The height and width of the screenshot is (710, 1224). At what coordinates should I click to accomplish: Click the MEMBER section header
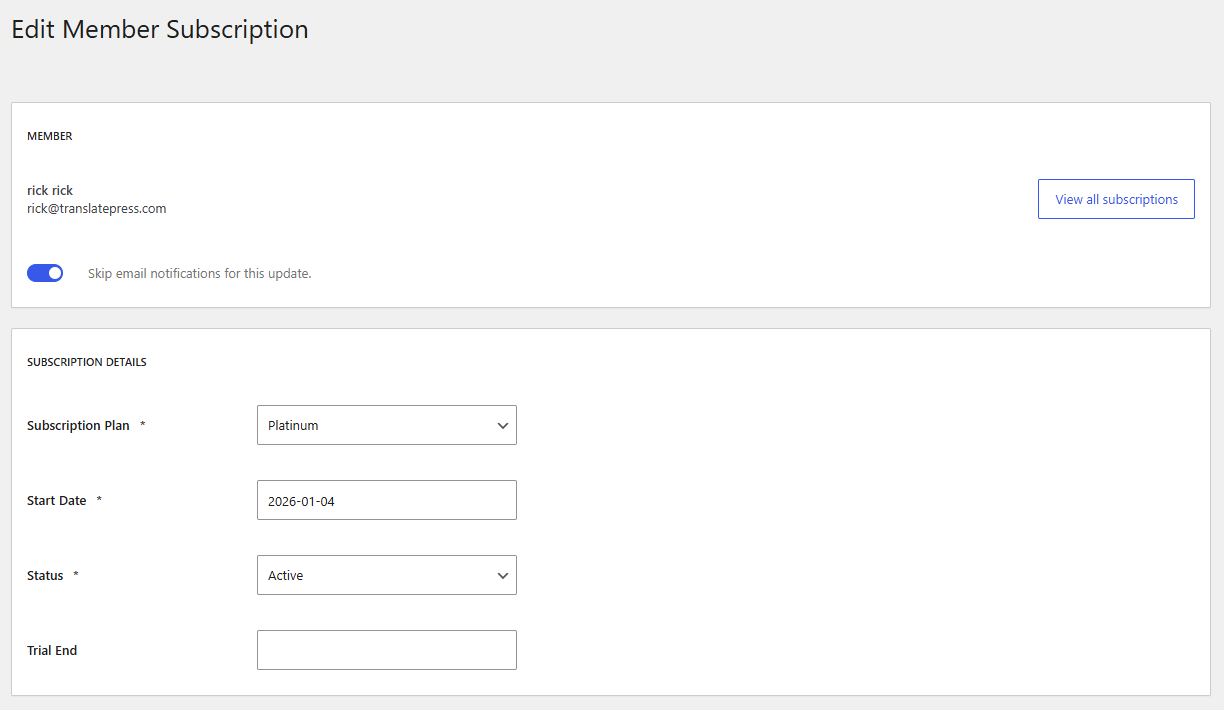click(x=49, y=136)
